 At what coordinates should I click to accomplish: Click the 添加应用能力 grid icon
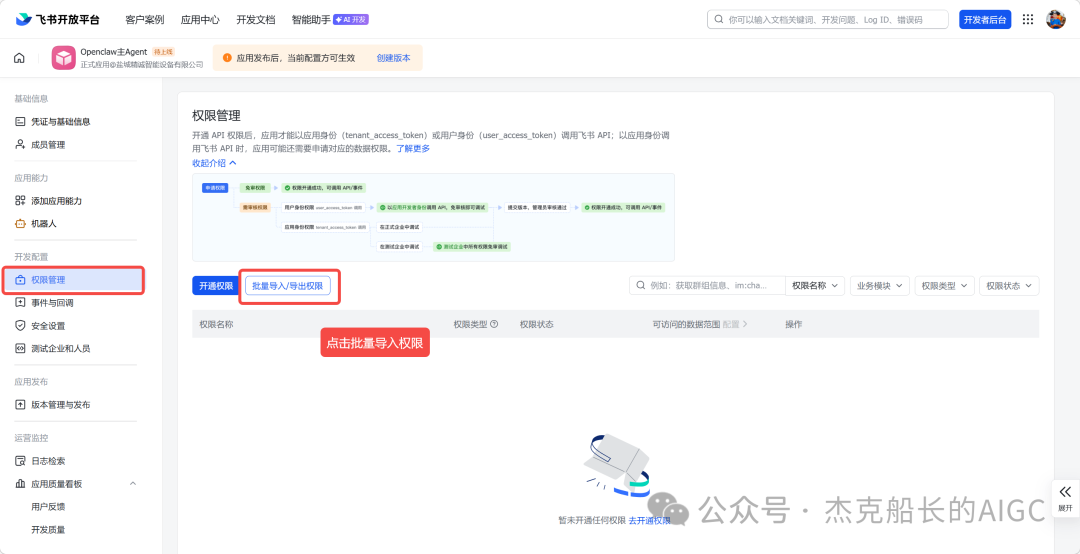click(x=20, y=201)
